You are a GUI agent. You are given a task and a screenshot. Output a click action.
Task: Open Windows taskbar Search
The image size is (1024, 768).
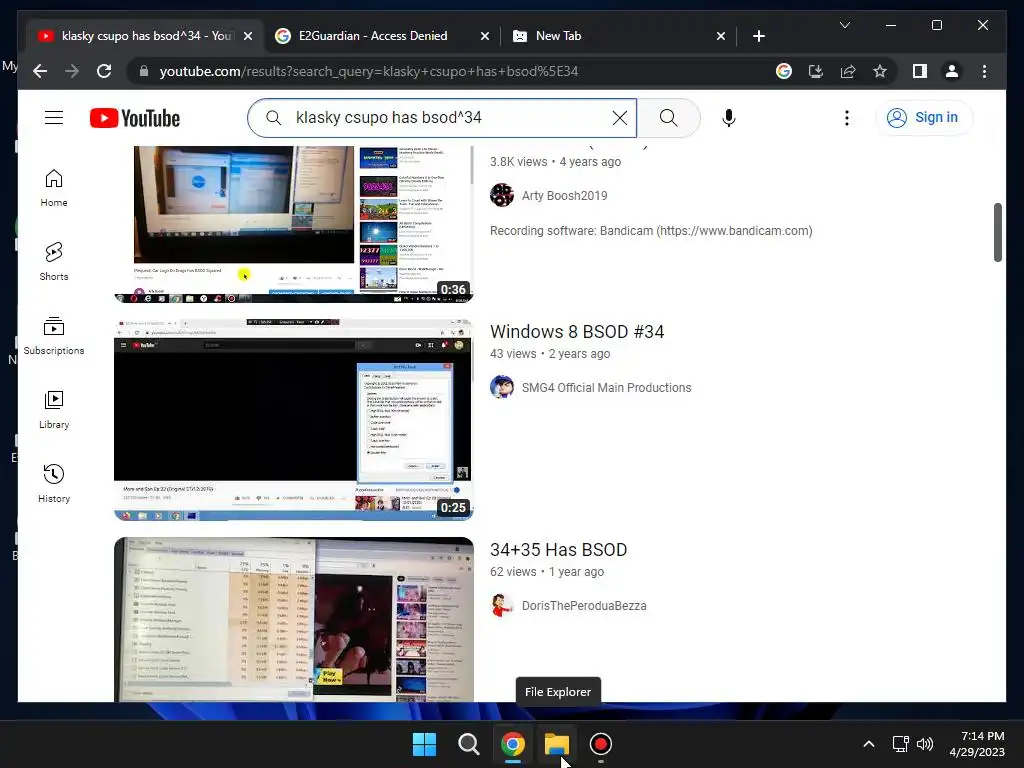pos(468,744)
